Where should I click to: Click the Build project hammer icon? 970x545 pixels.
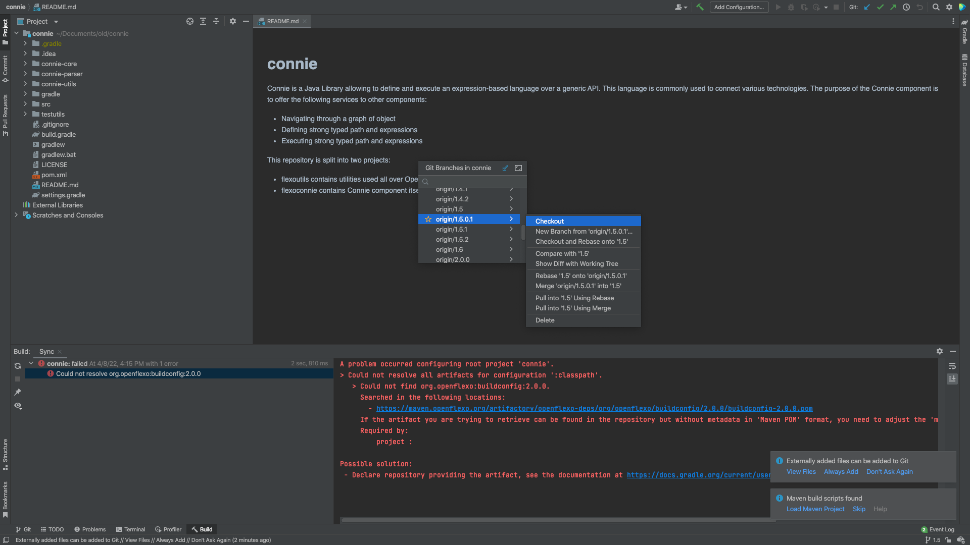(700, 7)
